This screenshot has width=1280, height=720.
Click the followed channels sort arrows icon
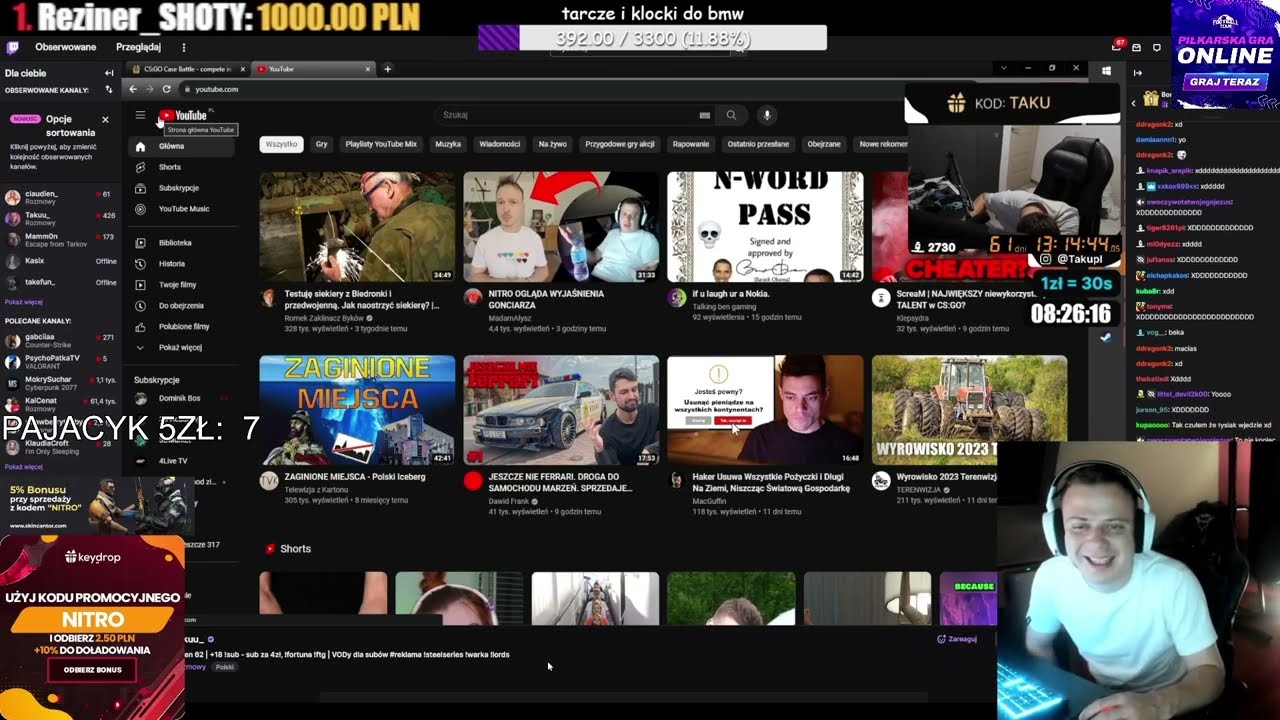[108, 90]
